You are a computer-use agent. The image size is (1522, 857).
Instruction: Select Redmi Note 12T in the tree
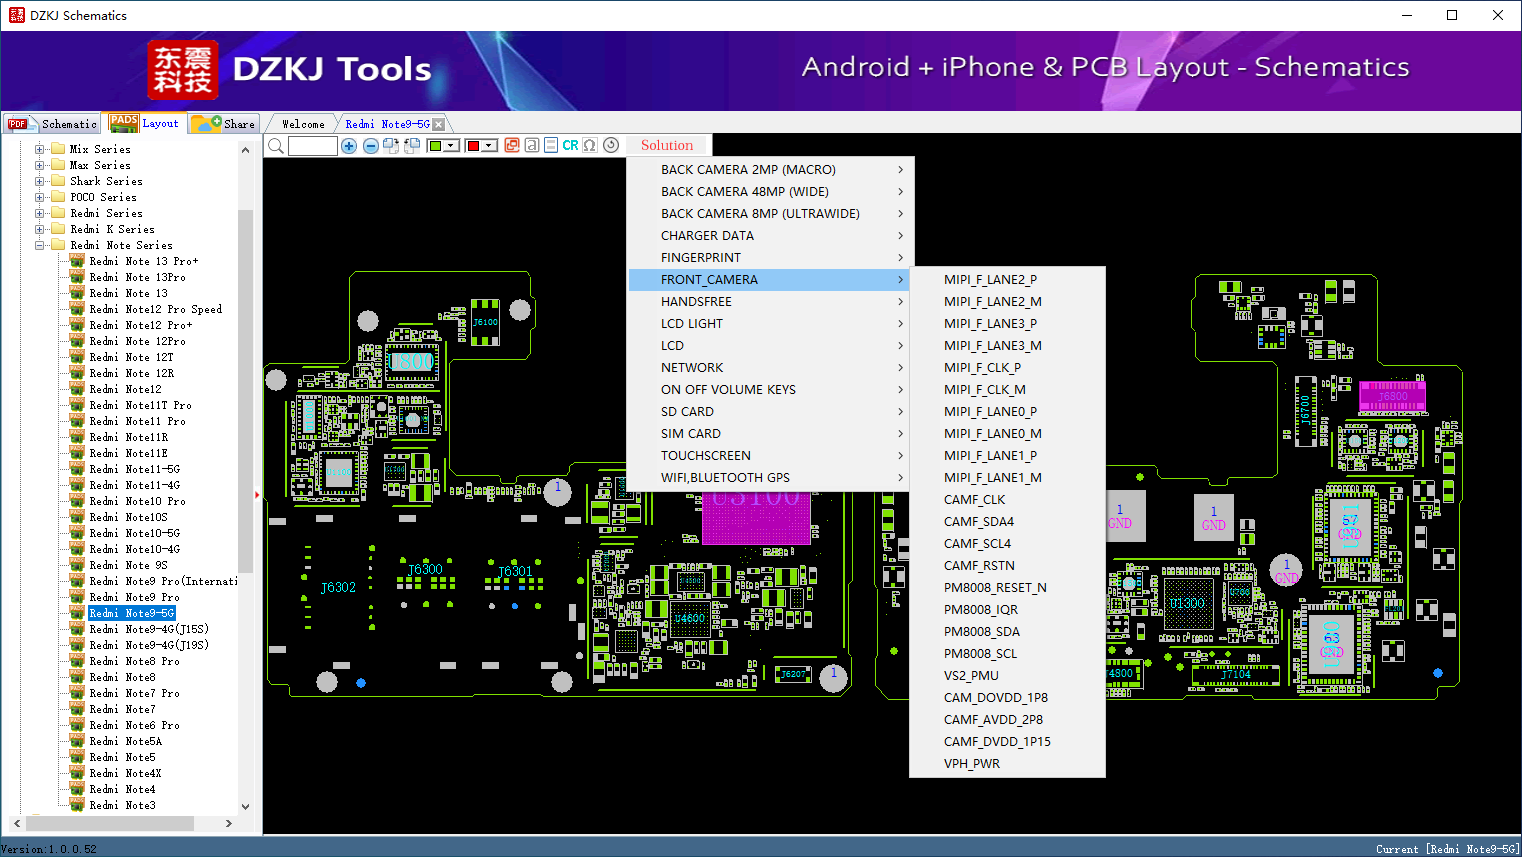131,357
